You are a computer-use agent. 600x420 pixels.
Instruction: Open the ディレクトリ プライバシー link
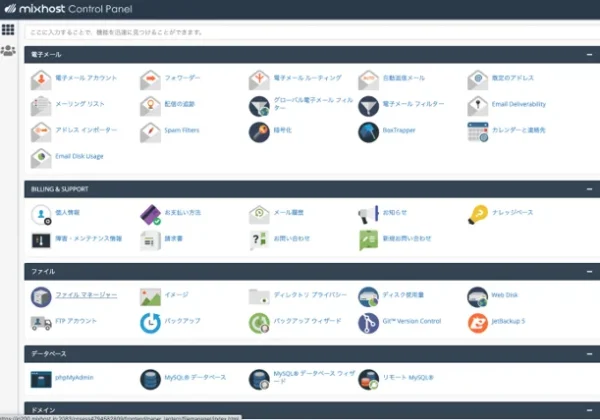(310, 295)
